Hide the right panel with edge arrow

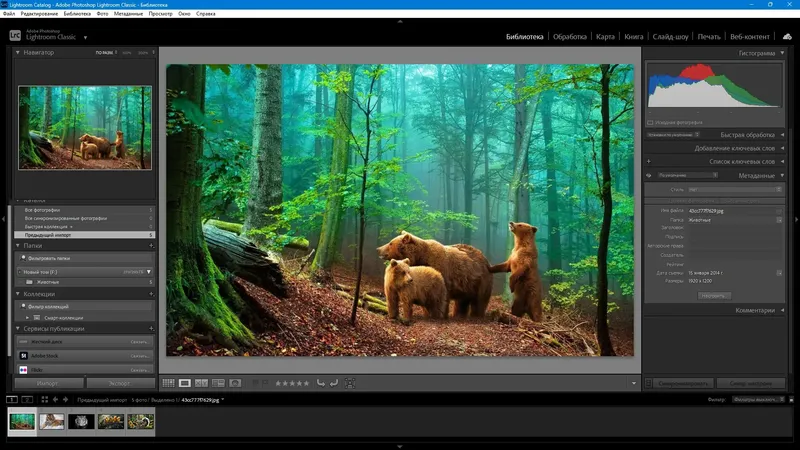(x=796, y=219)
